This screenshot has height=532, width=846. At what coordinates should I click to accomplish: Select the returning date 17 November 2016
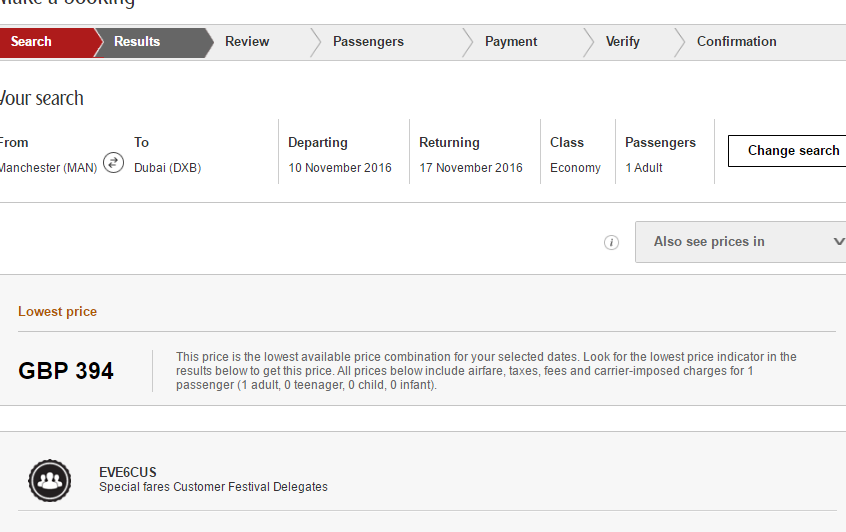[x=471, y=168]
